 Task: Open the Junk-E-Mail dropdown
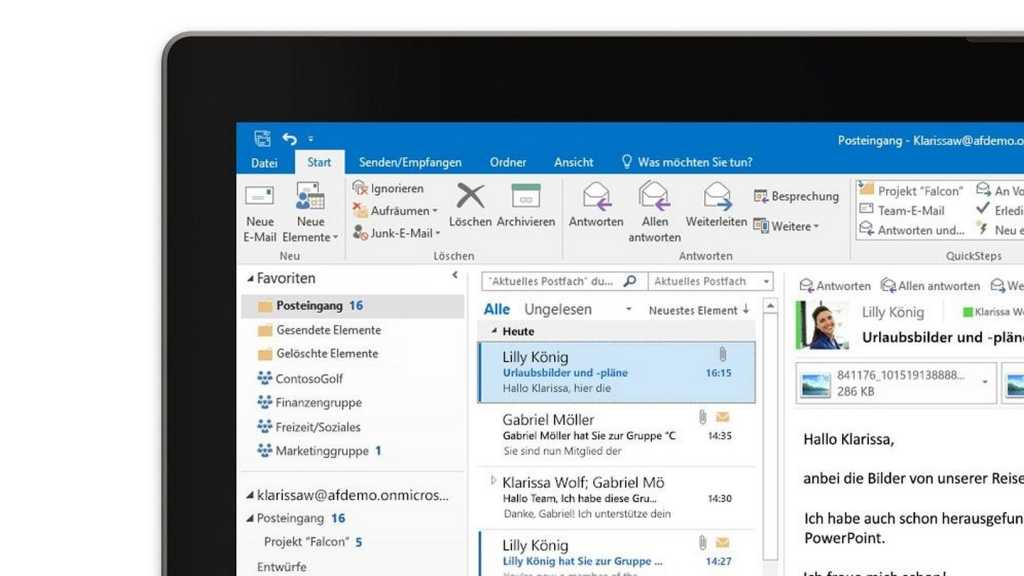(396, 232)
